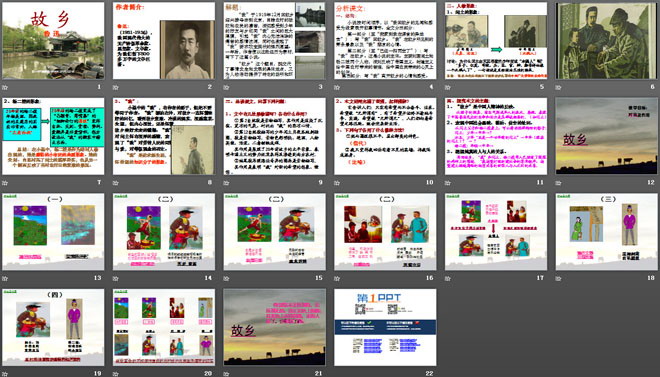Select slide 18 labeled (三)

tap(607, 232)
